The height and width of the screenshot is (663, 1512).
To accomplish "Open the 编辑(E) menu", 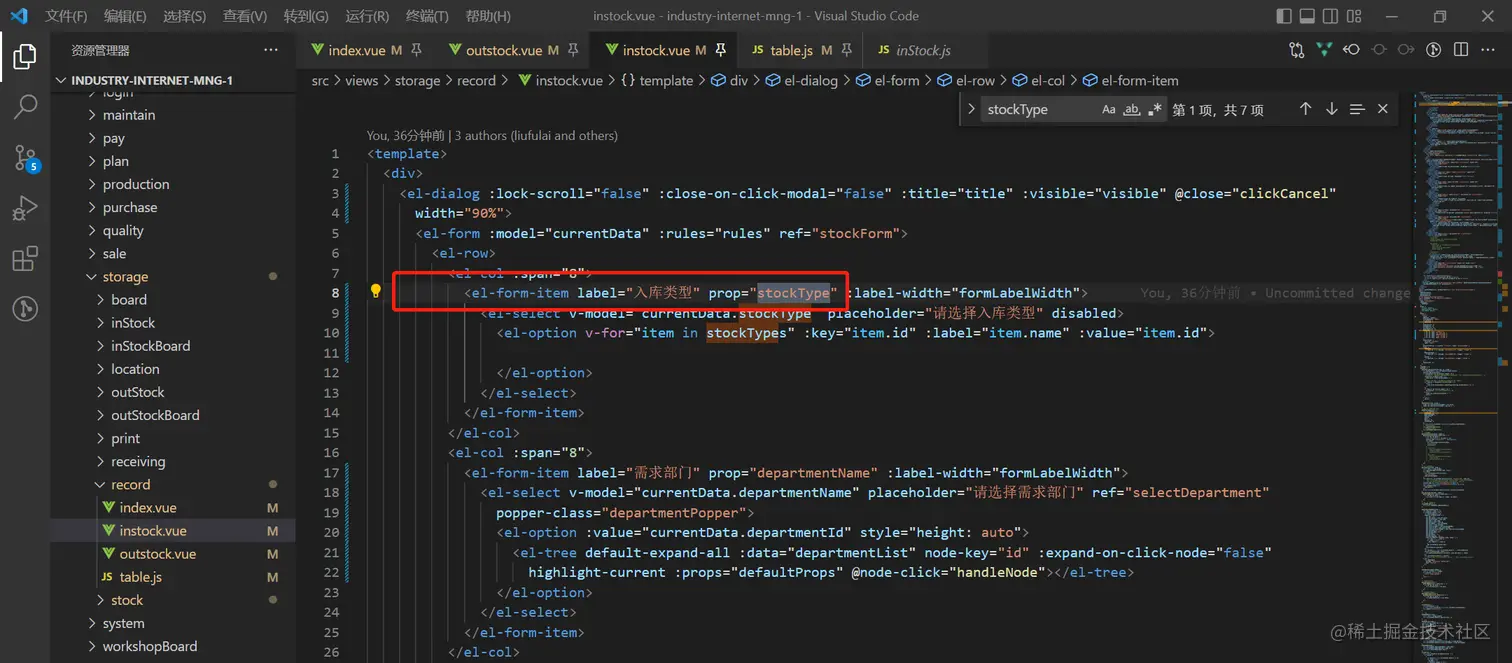I will [x=125, y=16].
